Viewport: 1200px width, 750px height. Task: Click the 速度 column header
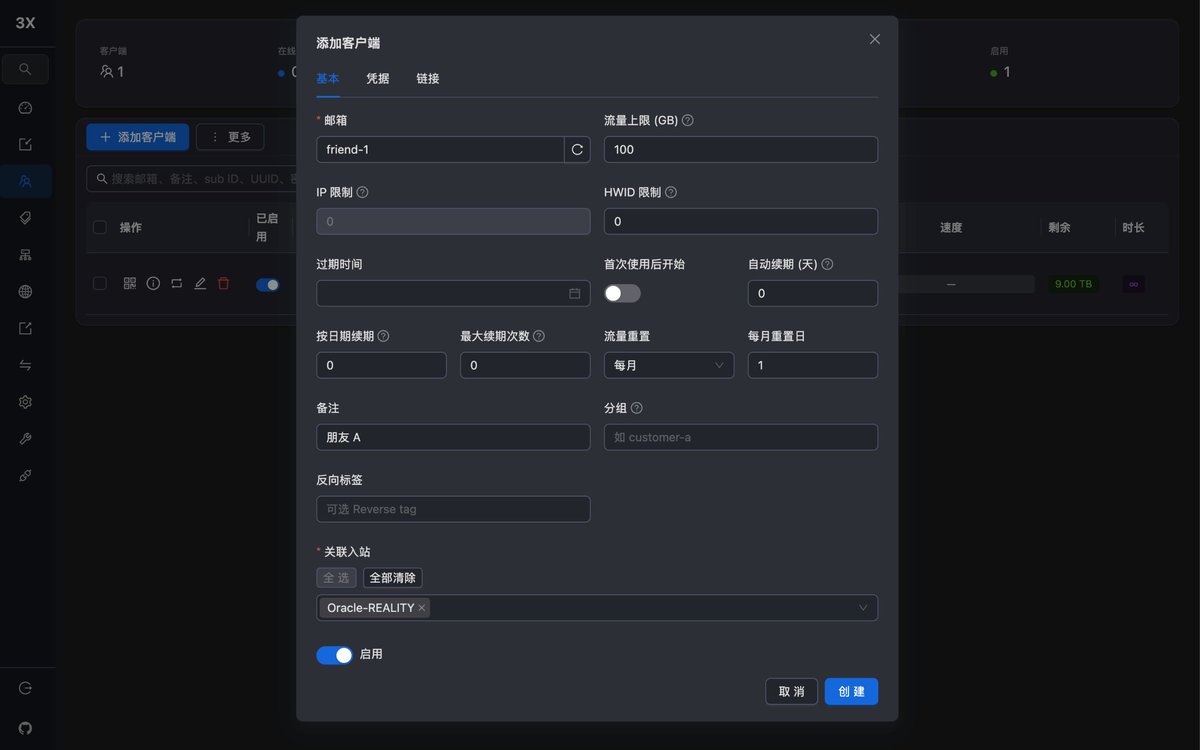(x=951, y=228)
